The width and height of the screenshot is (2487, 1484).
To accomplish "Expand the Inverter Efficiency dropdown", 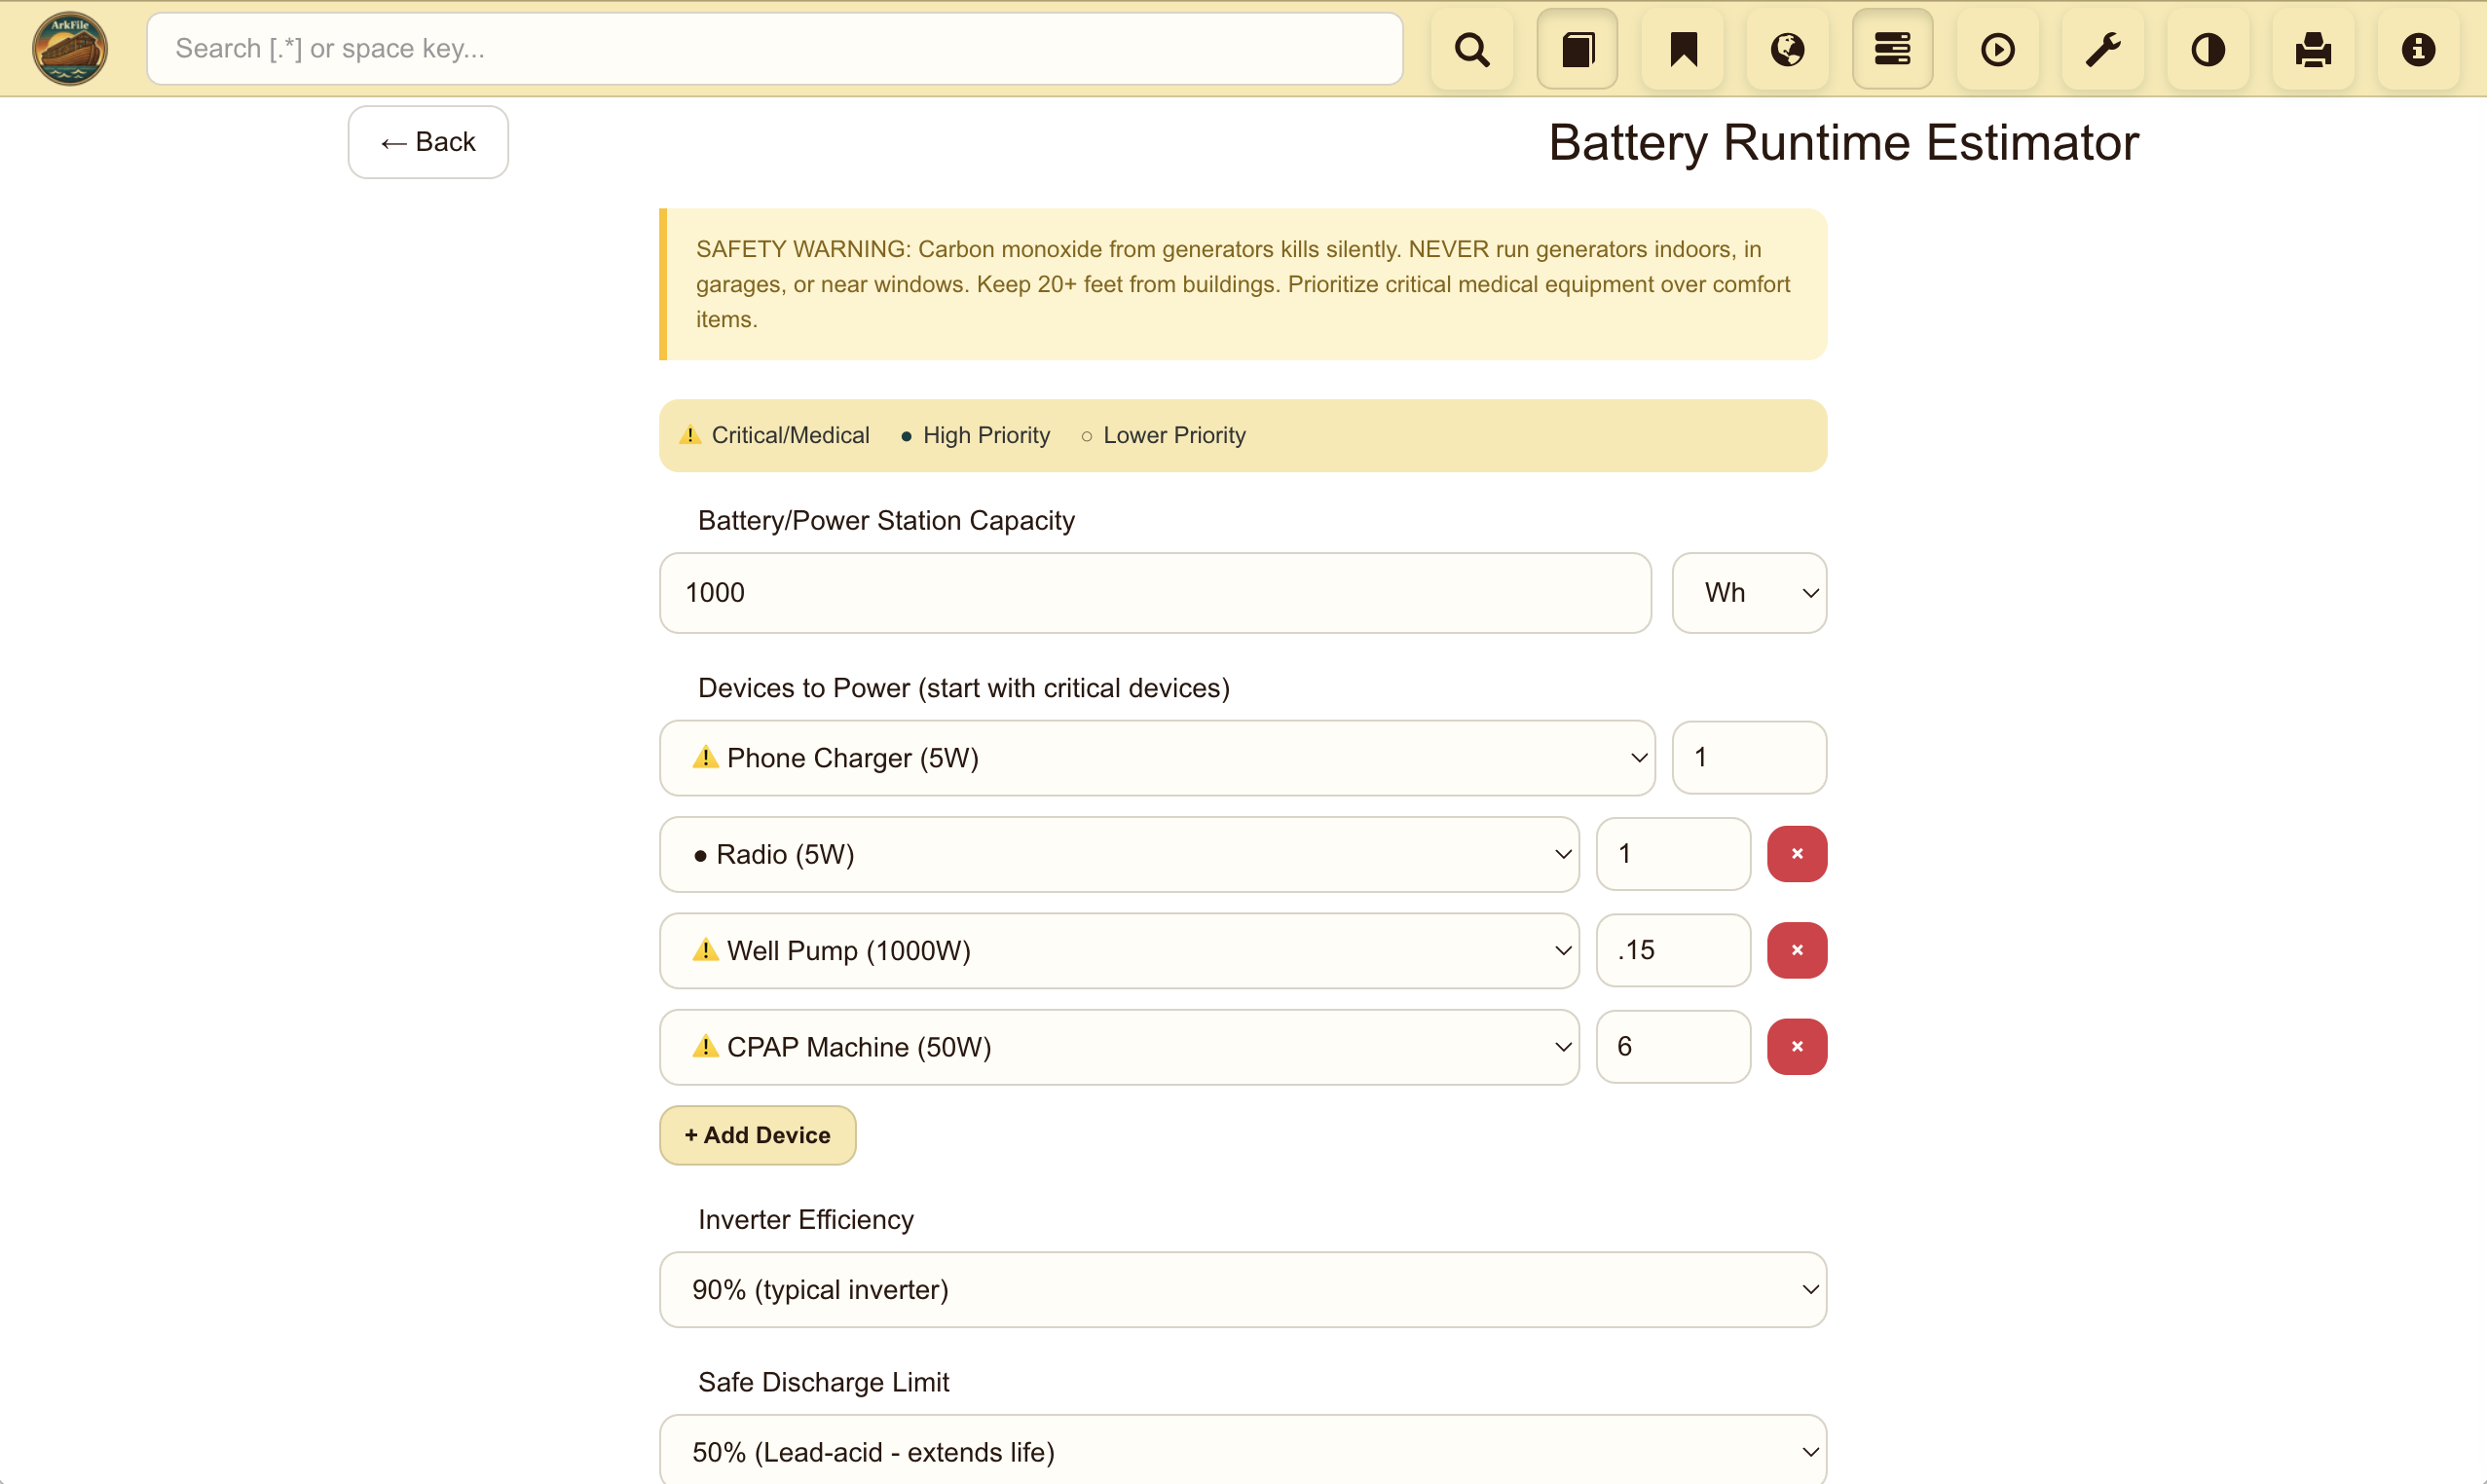I will point(1242,1290).
